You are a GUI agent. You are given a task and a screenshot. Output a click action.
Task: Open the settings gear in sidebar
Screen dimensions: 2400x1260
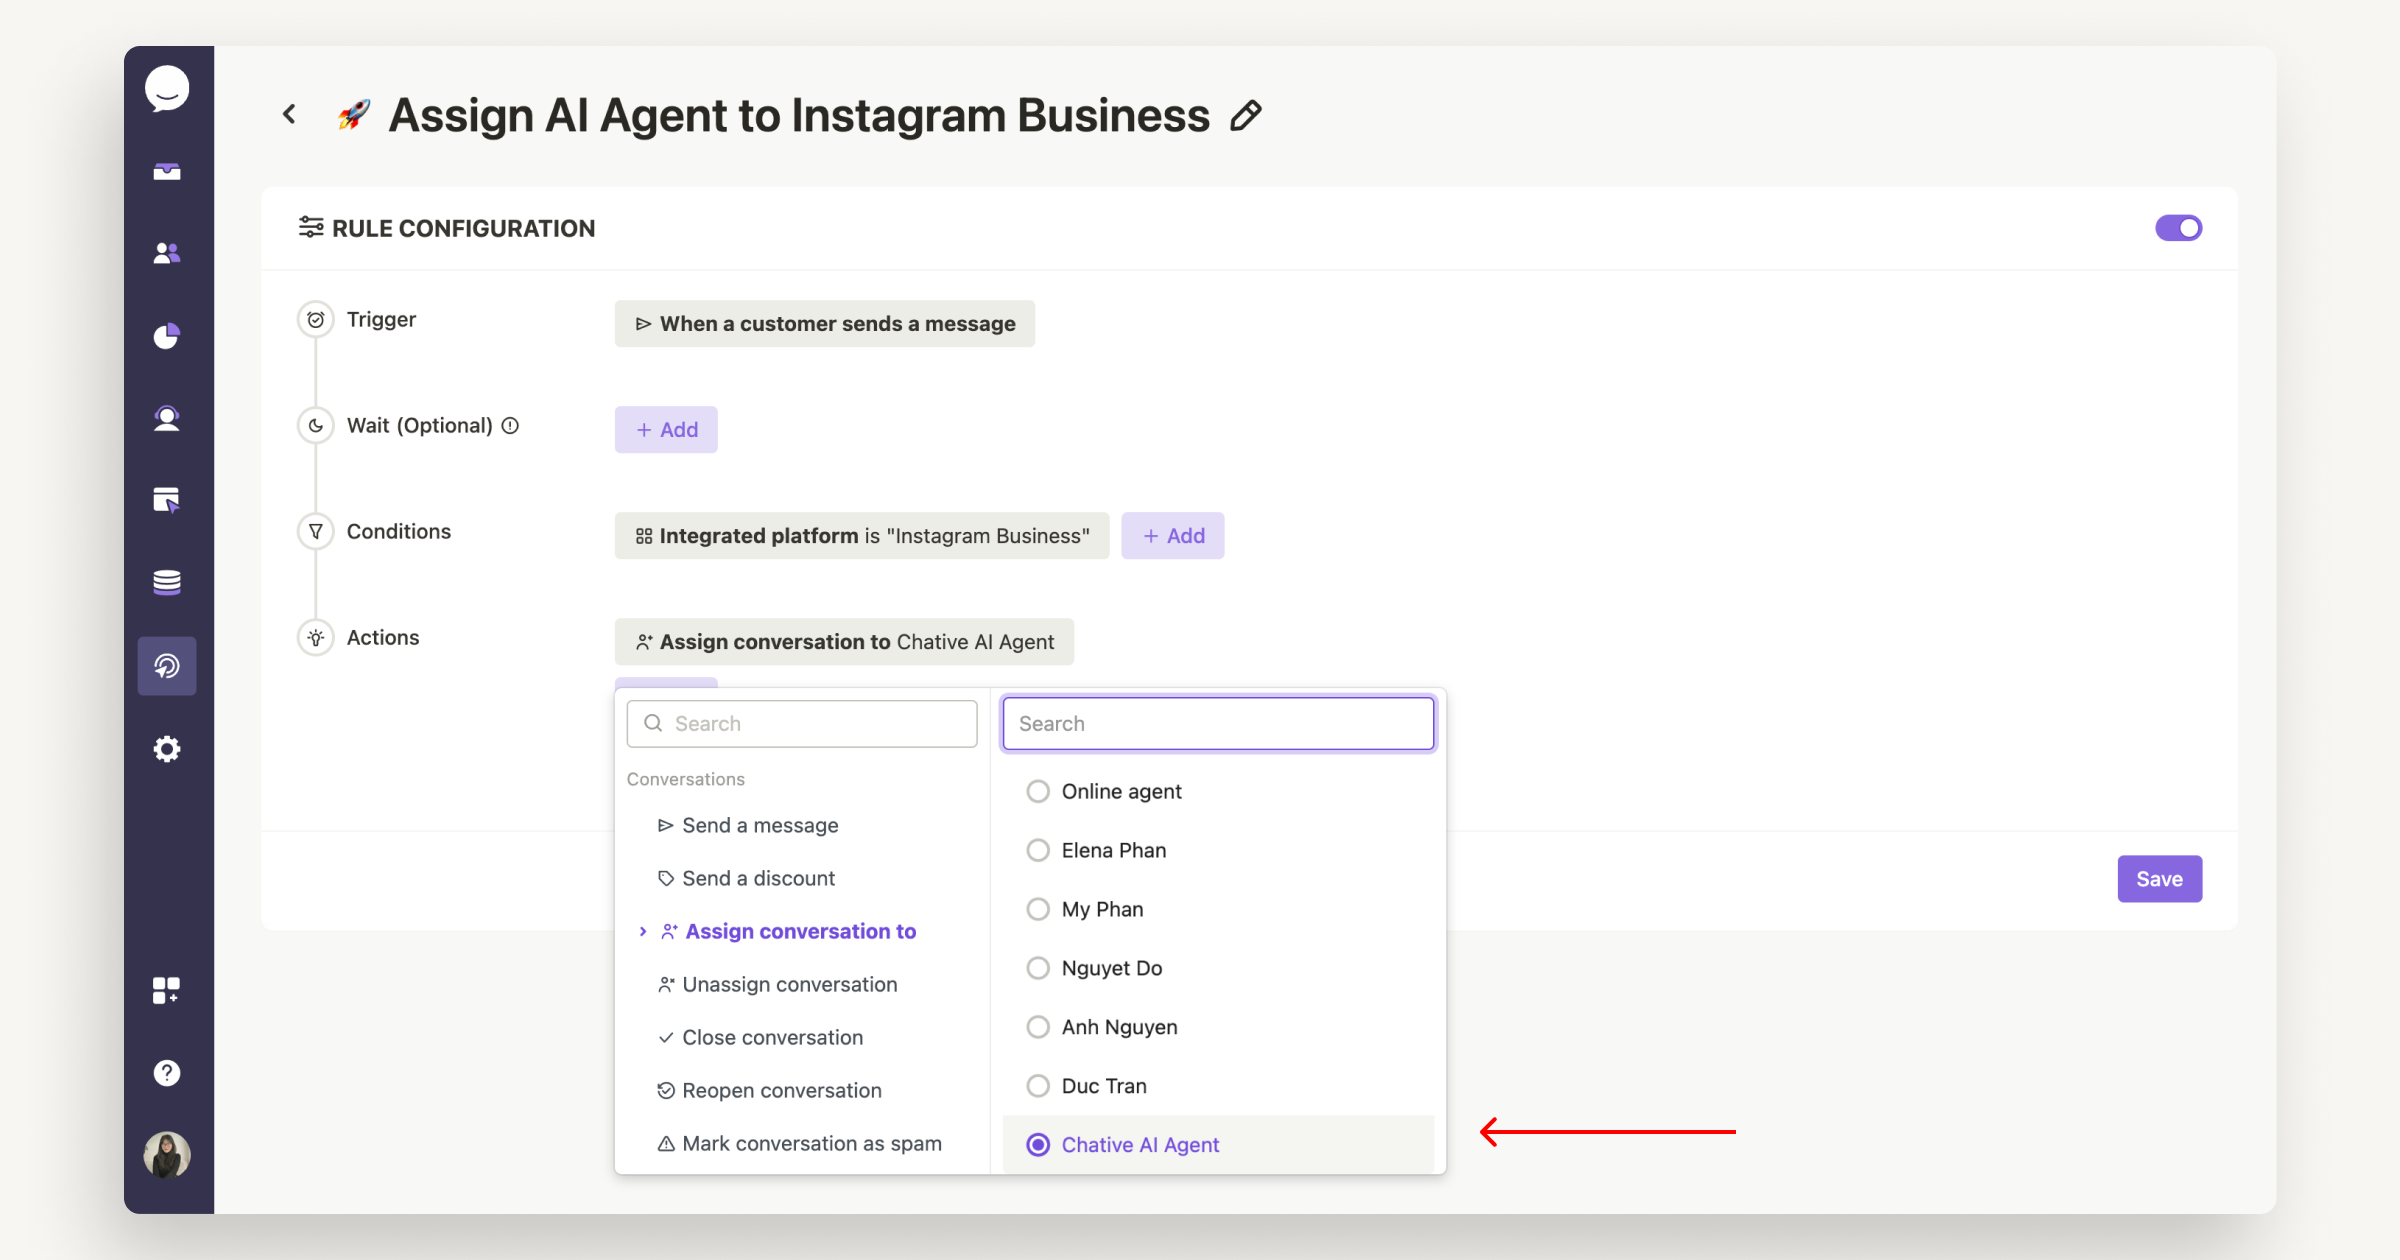coord(167,749)
